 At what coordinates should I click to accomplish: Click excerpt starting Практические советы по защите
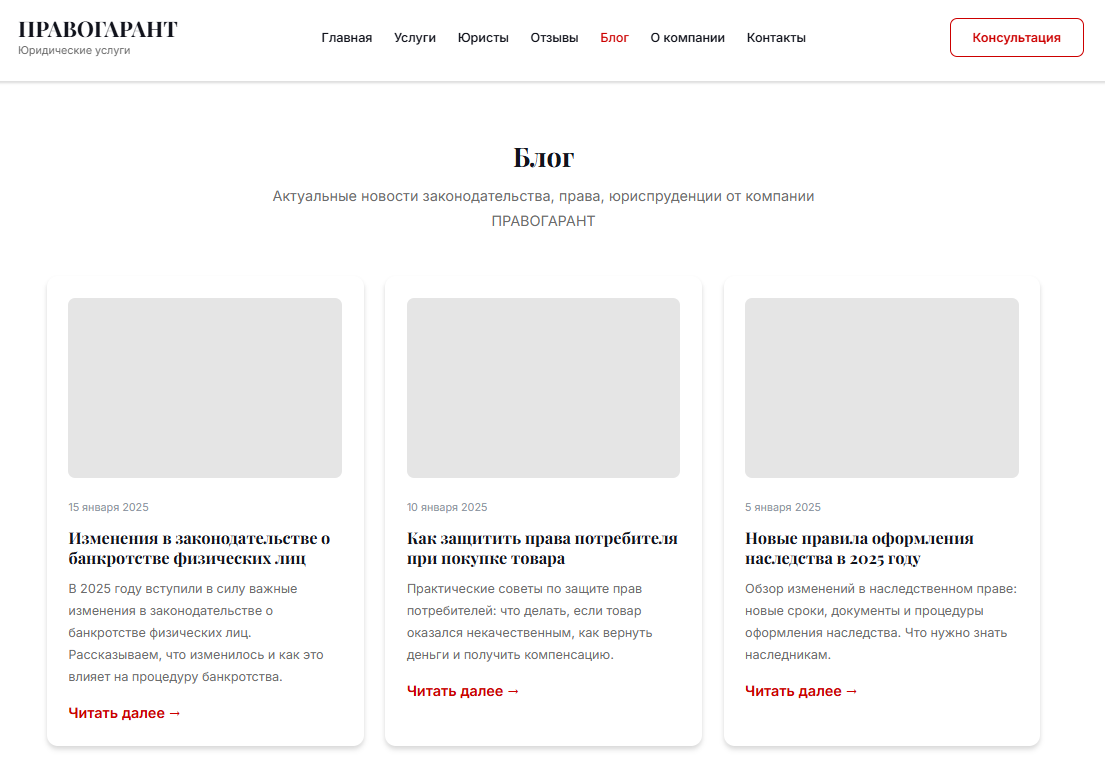[529, 622]
